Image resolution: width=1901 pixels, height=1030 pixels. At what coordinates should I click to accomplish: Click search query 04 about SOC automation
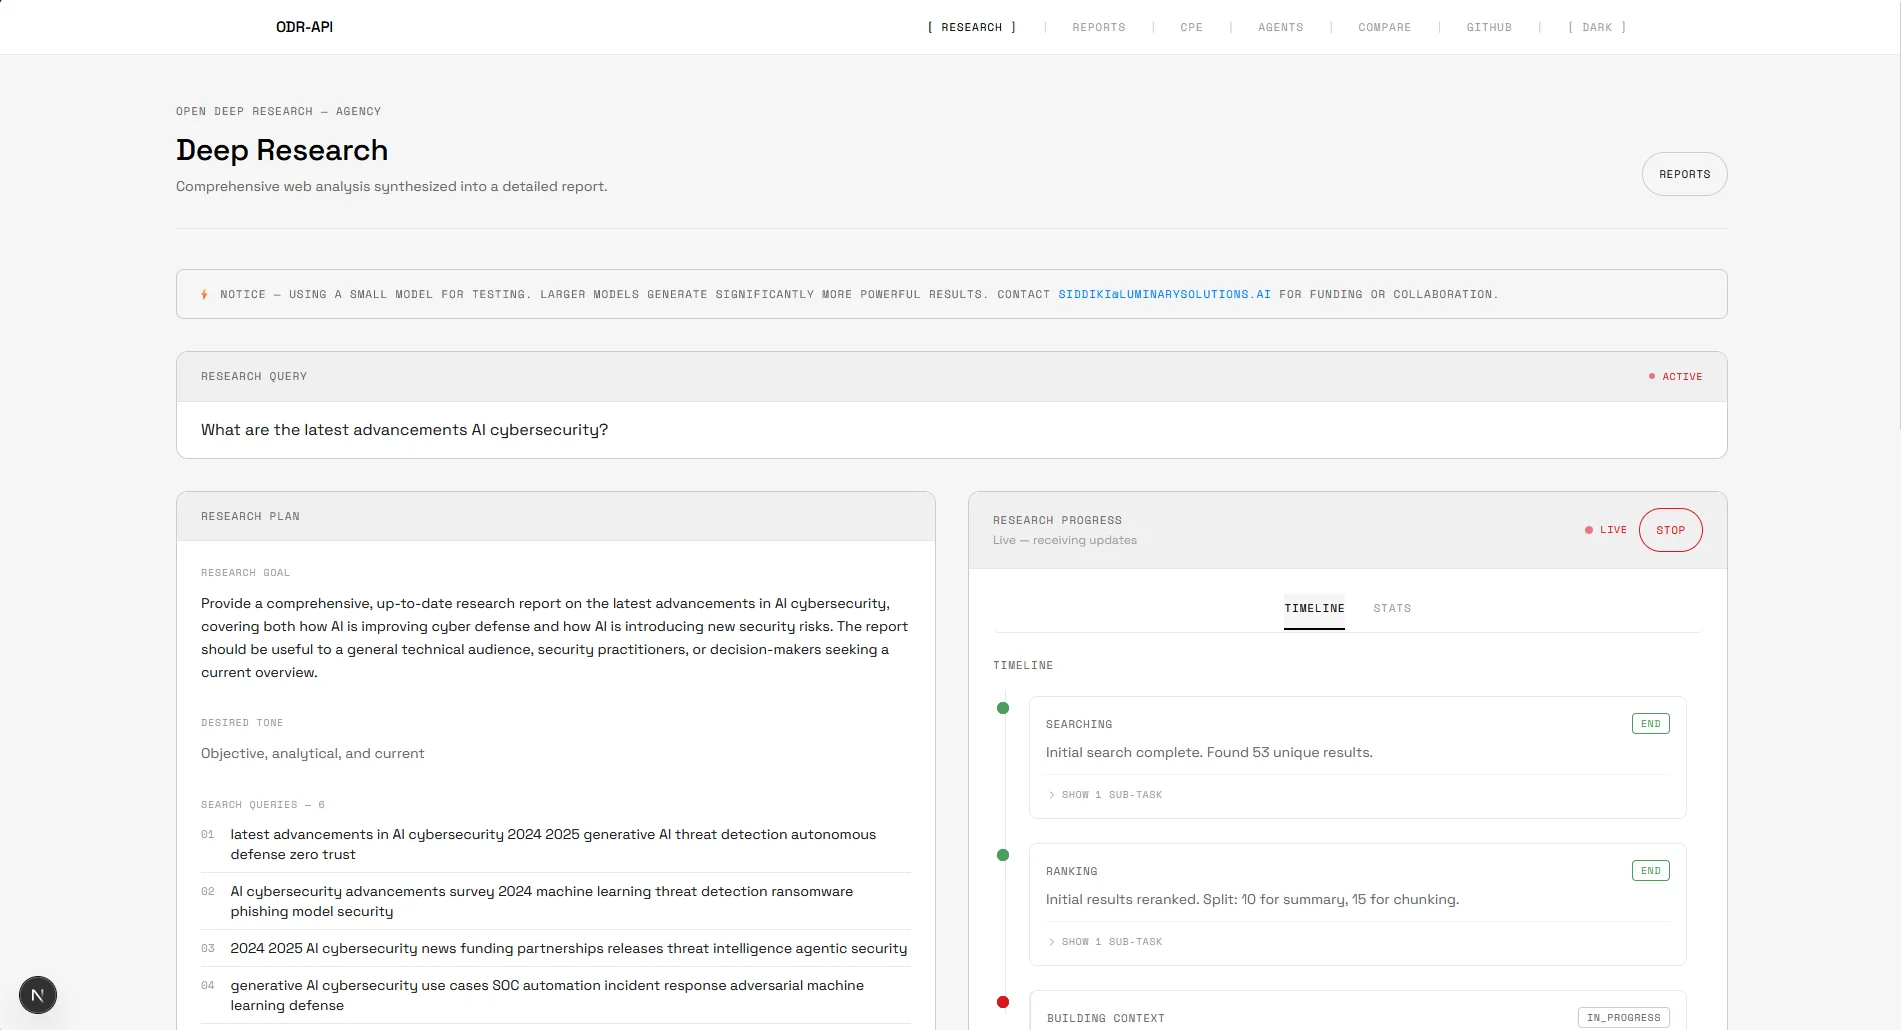(555, 995)
